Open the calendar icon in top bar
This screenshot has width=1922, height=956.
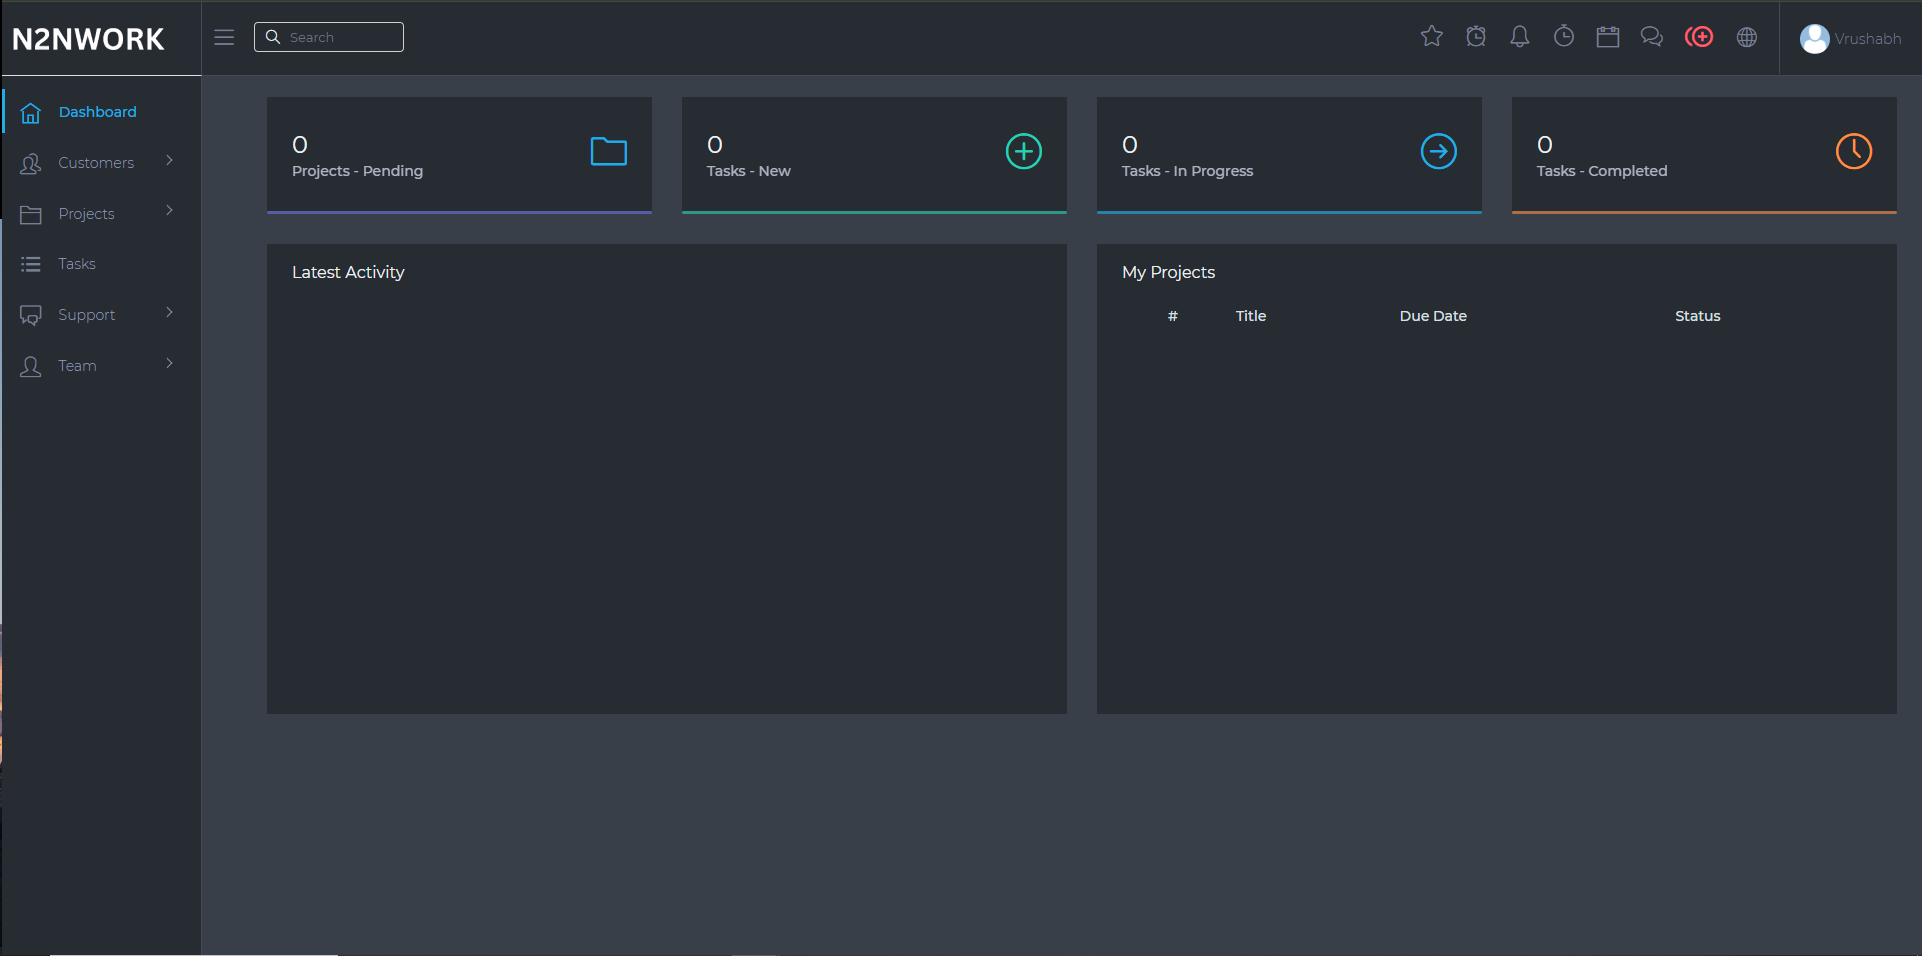pyautogui.click(x=1607, y=37)
